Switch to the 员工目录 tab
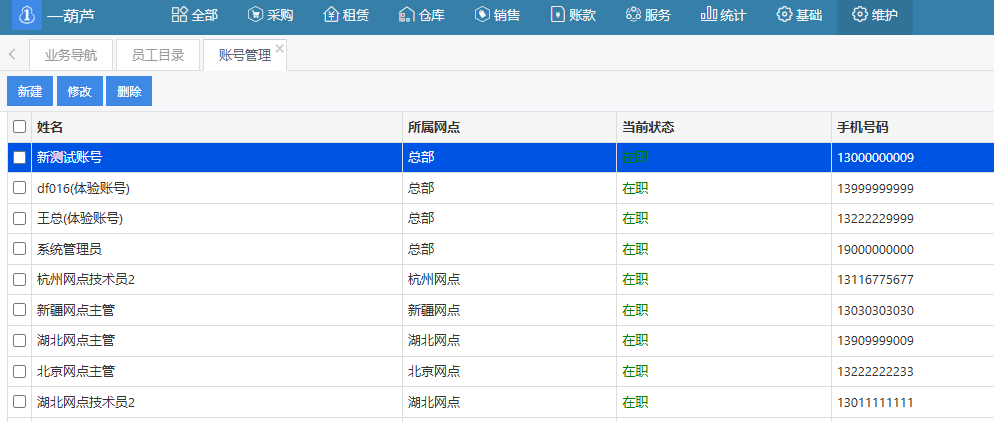The height and width of the screenshot is (422, 994). pos(158,56)
